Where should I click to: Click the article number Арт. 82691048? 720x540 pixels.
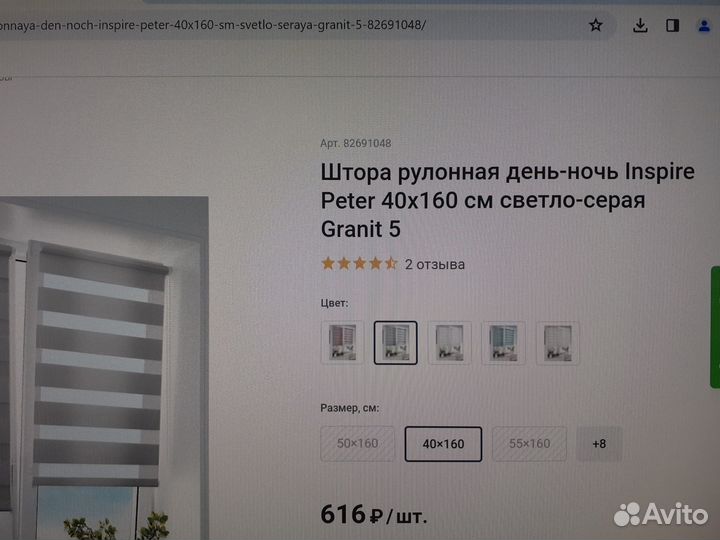click(x=356, y=143)
